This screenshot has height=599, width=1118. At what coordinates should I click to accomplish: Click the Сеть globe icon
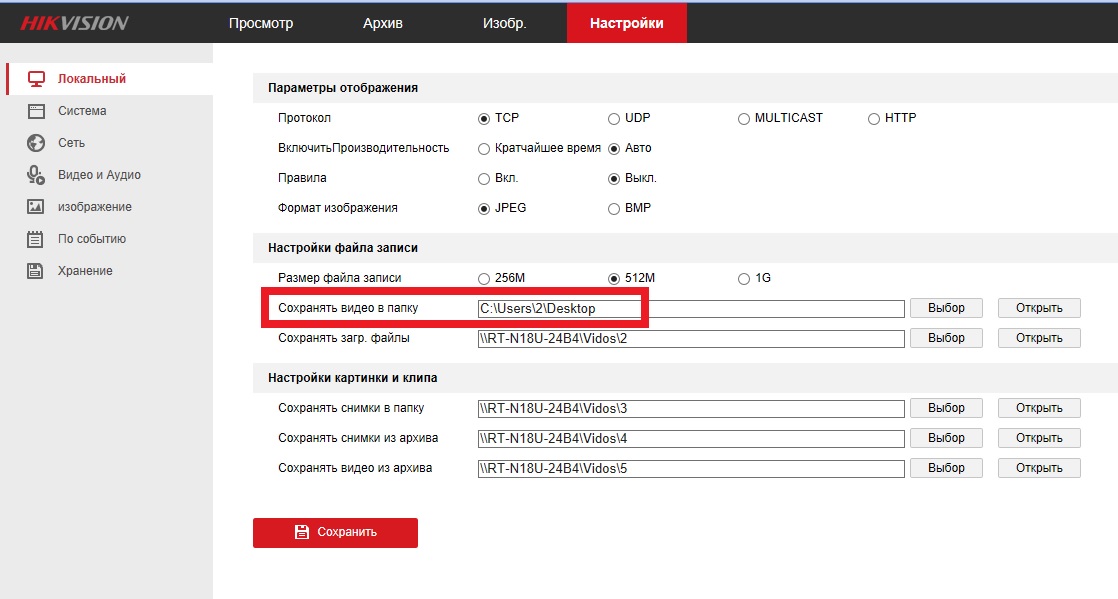point(36,143)
